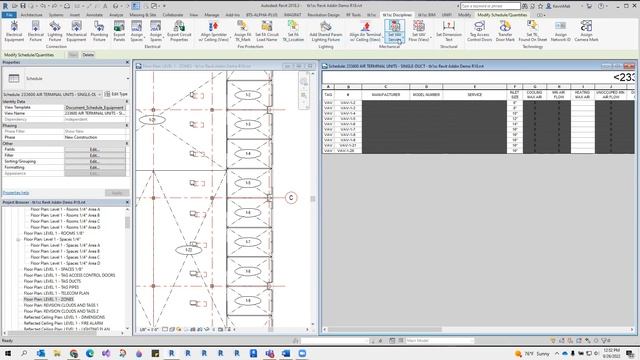This screenshot has height=360, width=640.
Task: Click the Electrical Equipment connection tool
Action: pyautogui.click(x=14, y=31)
